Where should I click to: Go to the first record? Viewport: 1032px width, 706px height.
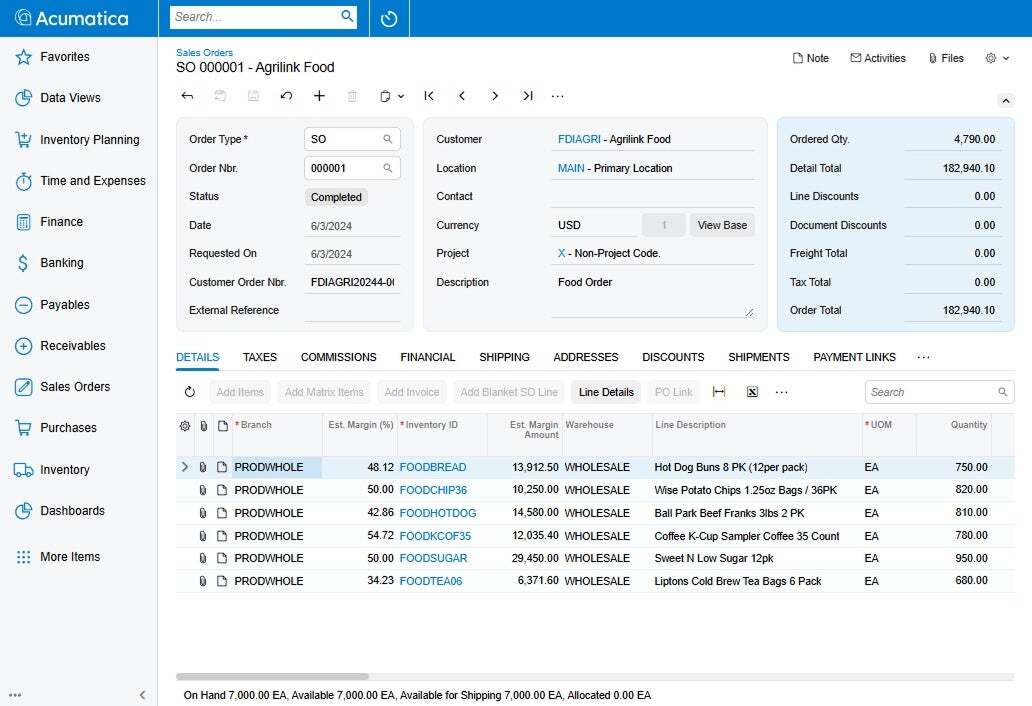click(429, 96)
